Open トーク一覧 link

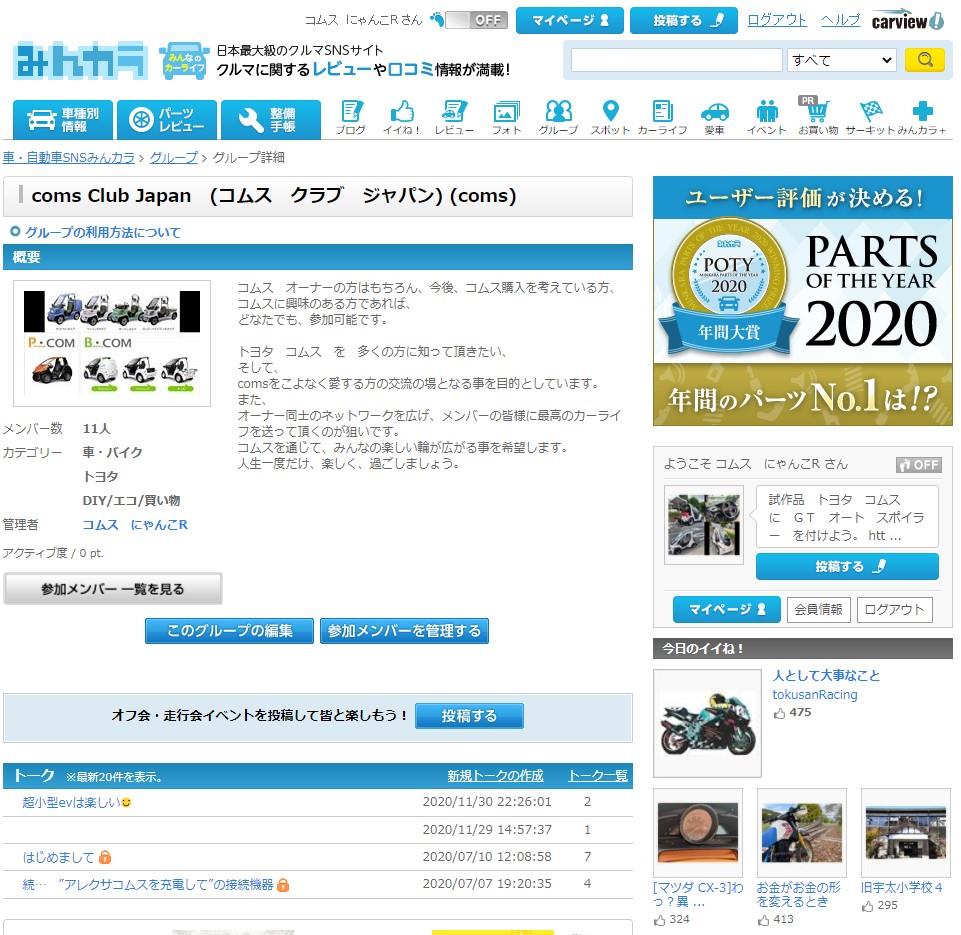click(x=598, y=776)
